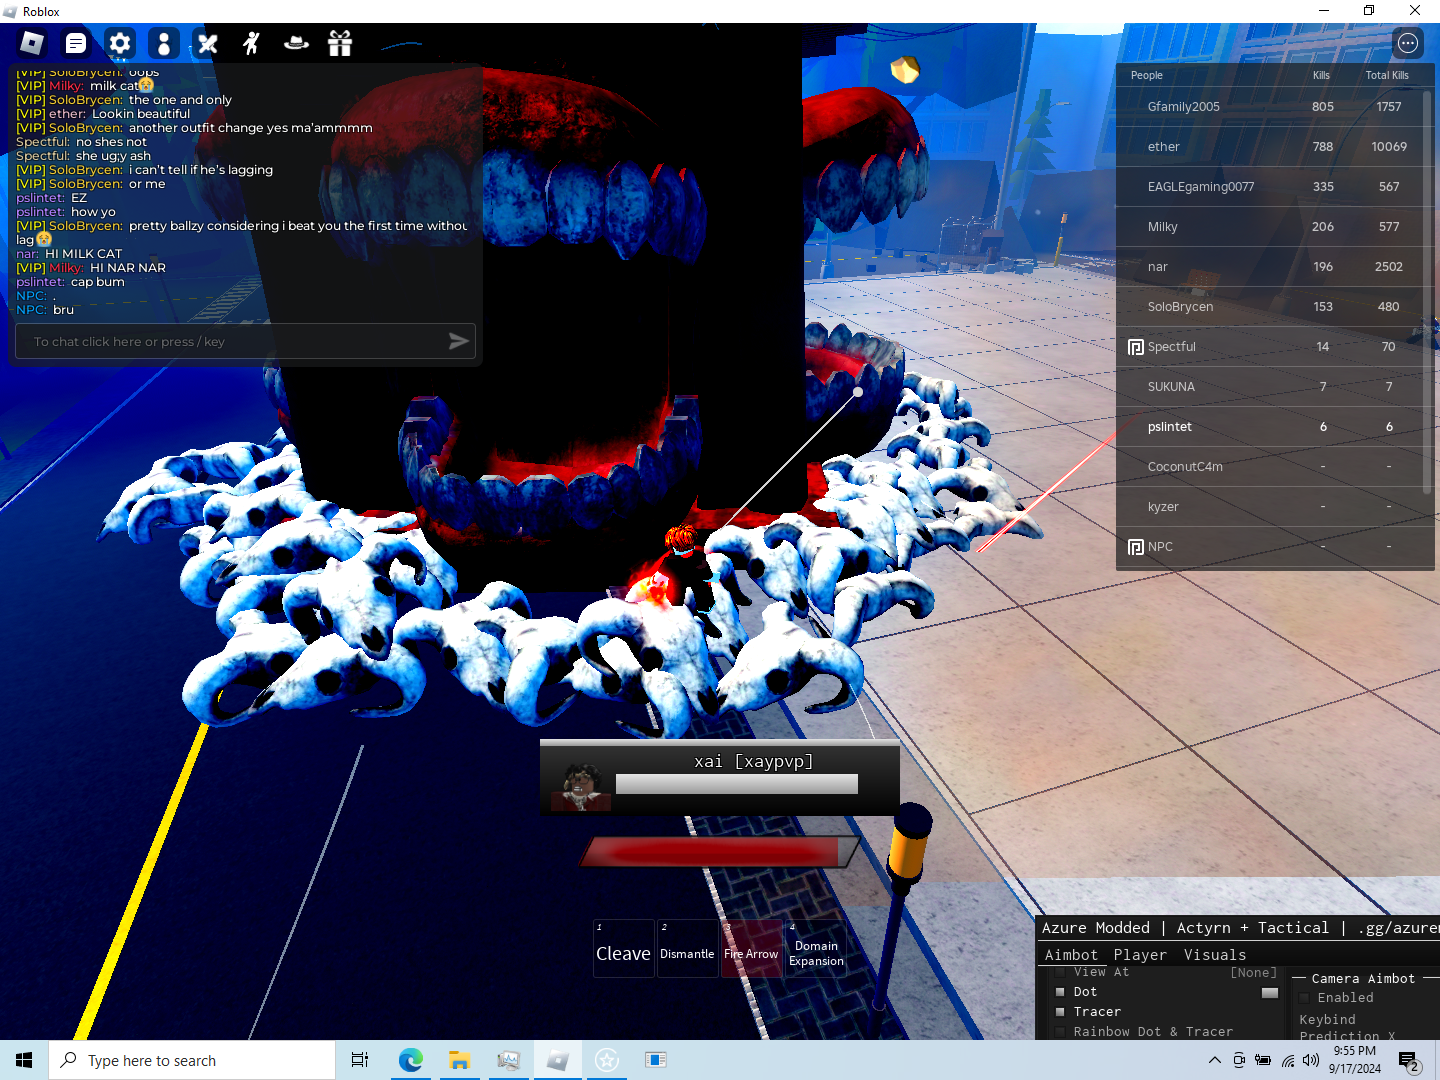Select Domain Expansion ability slot 4
The image size is (1440, 1080).
(816, 948)
